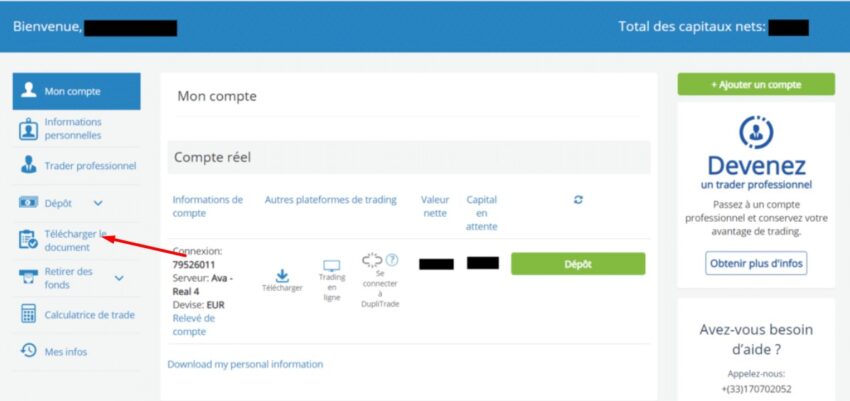
Task: Expand the Dépôt chevron
Action: 98,203
